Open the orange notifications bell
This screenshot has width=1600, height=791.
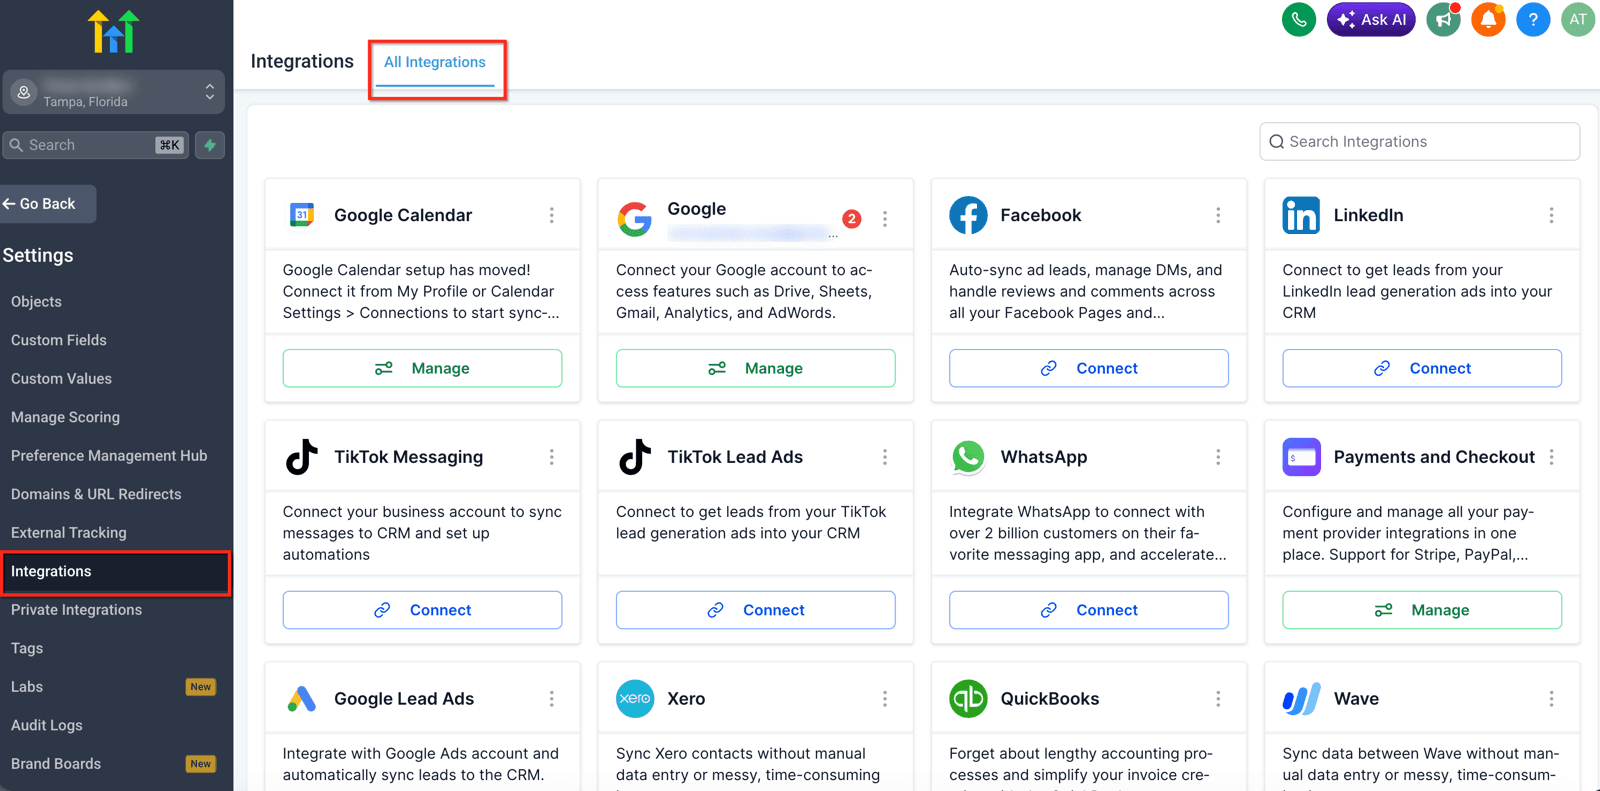1488,19
